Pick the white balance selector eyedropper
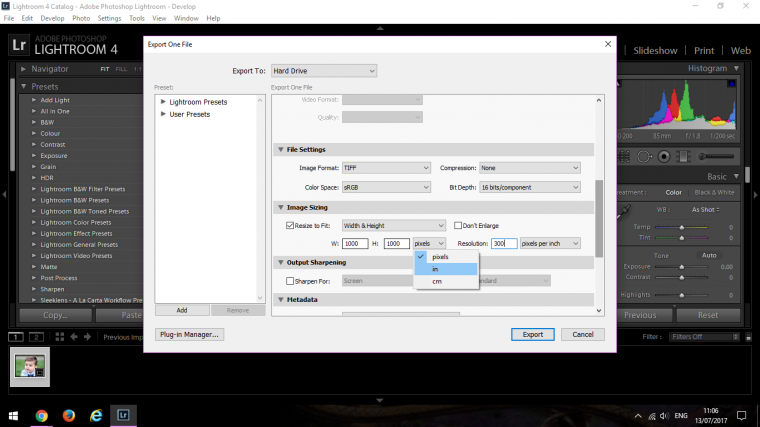This screenshot has width=760, height=427. tap(623, 212)
